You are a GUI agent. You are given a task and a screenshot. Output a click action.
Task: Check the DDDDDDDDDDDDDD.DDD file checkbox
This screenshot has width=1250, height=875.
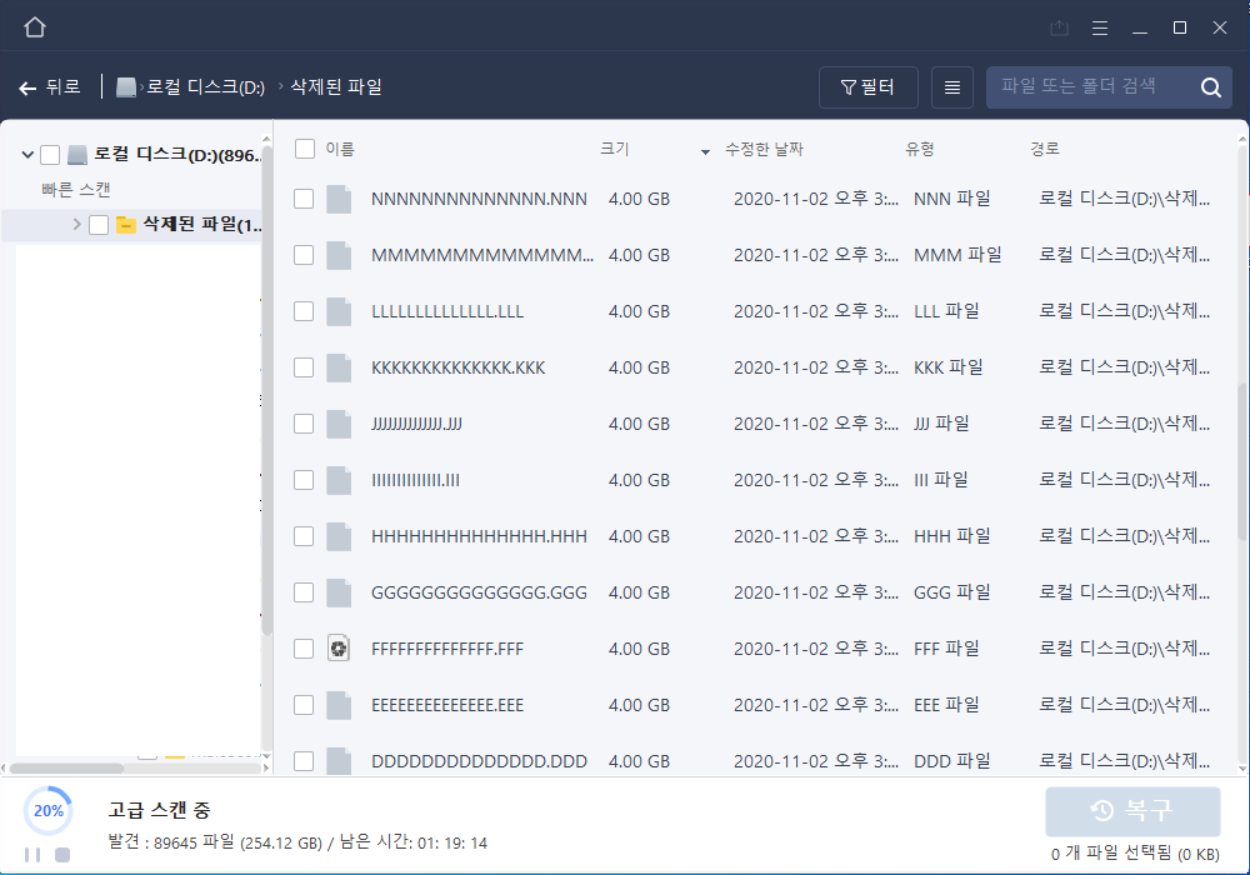pos(303,761)
